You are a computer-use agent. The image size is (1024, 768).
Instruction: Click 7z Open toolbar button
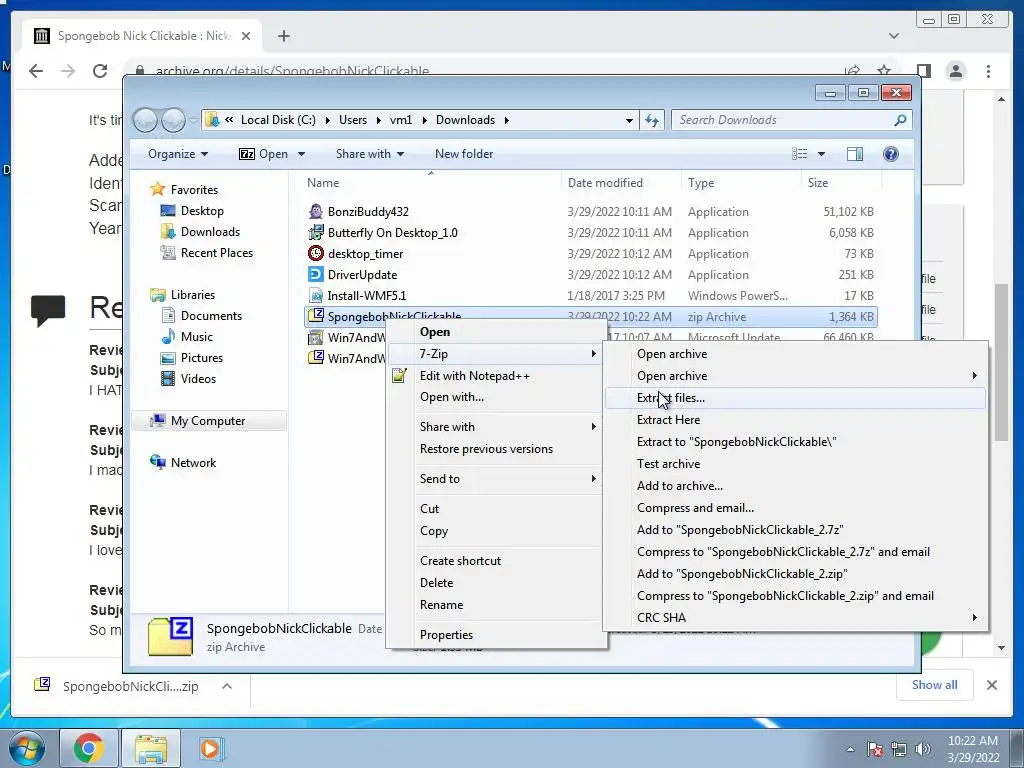(x=263, y=154)
